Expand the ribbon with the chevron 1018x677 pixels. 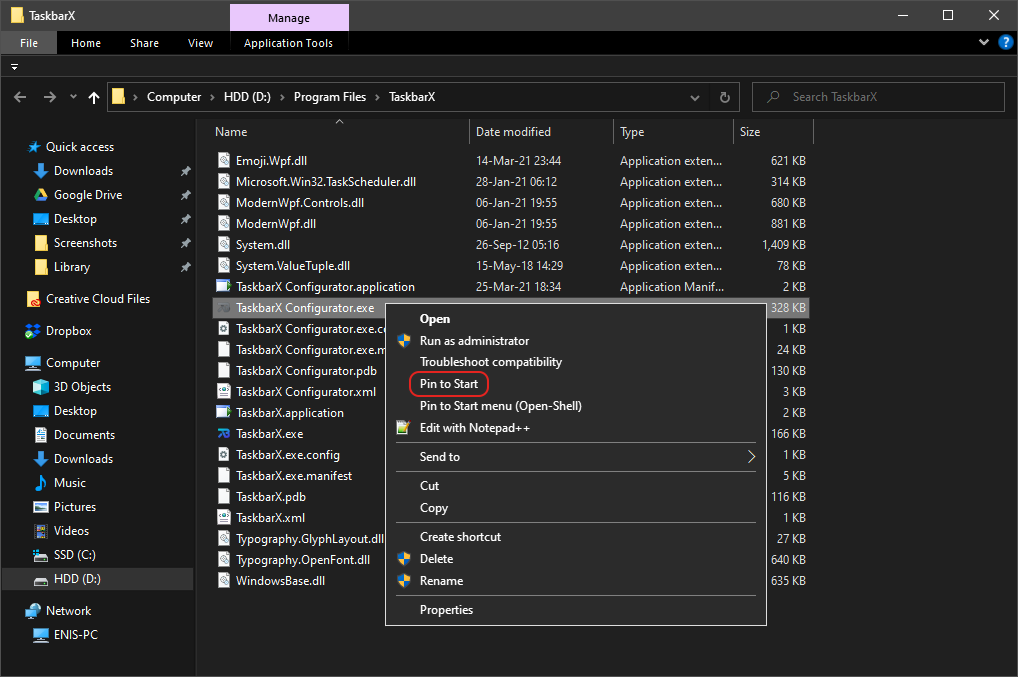click(x=984, y=43)
